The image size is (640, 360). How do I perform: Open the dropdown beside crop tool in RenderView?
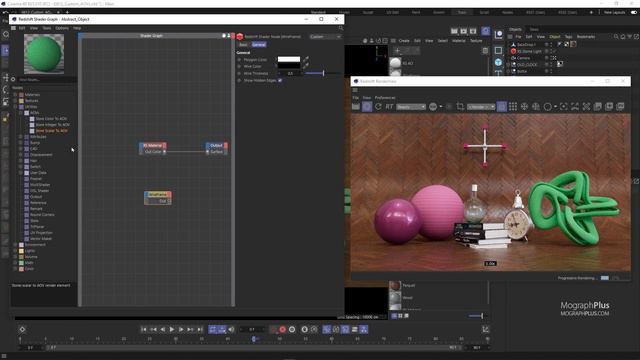point(481,107)
